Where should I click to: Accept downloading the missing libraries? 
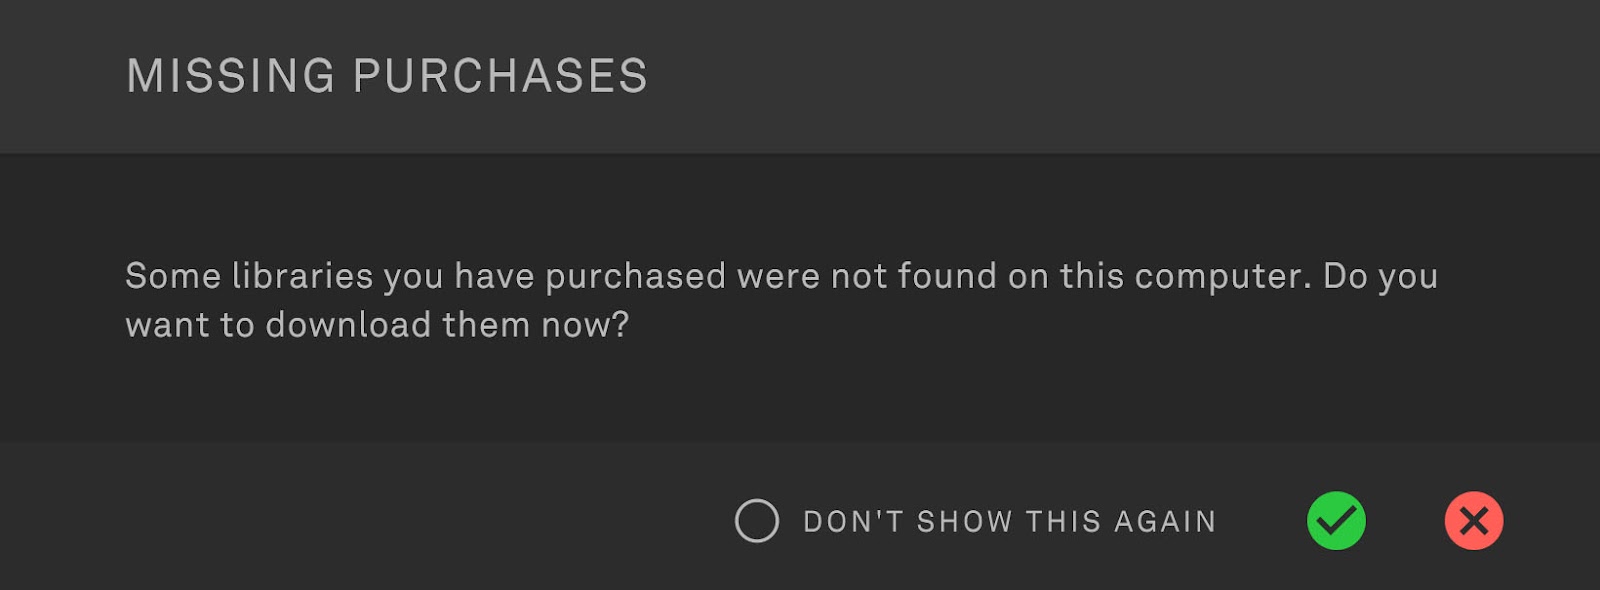tap(1336, 521)
